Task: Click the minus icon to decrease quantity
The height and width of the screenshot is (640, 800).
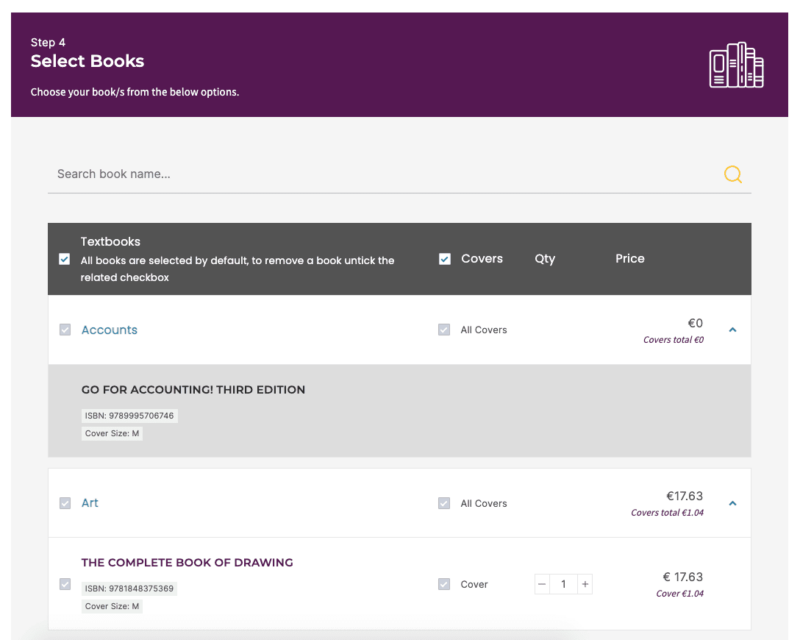Action: 541,583
